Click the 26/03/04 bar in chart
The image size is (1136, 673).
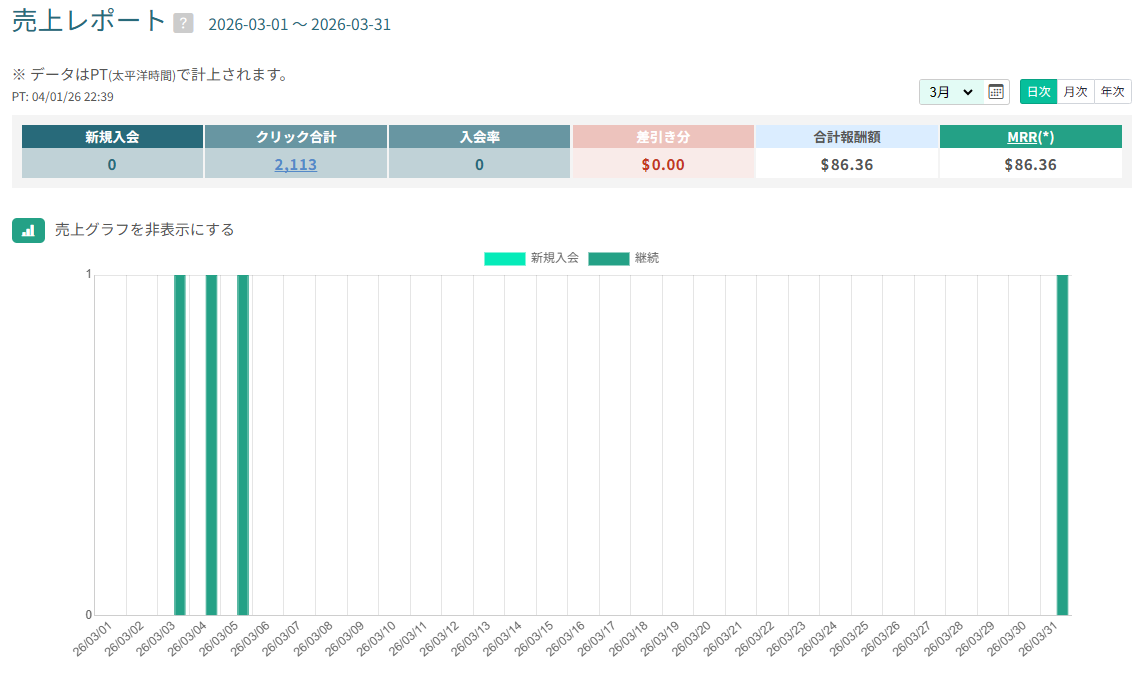coord(211,445)
